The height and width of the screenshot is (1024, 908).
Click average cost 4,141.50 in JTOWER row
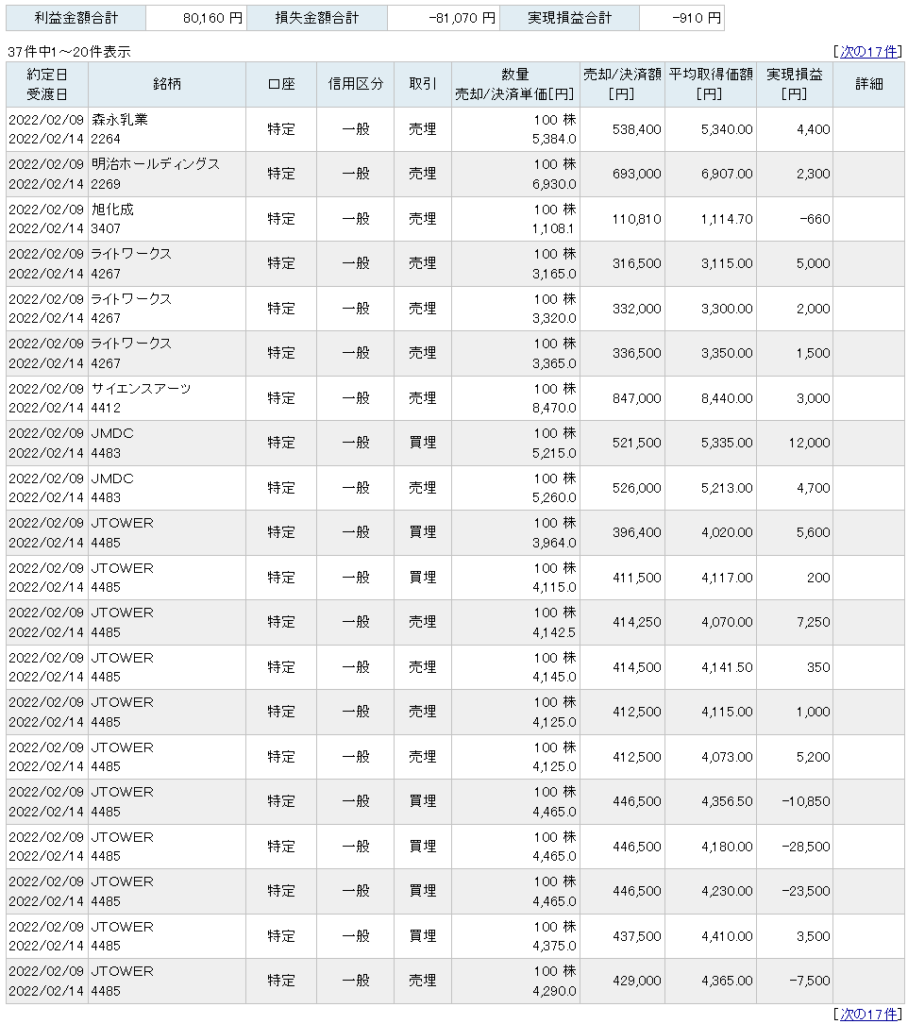[x=726, y=667]
